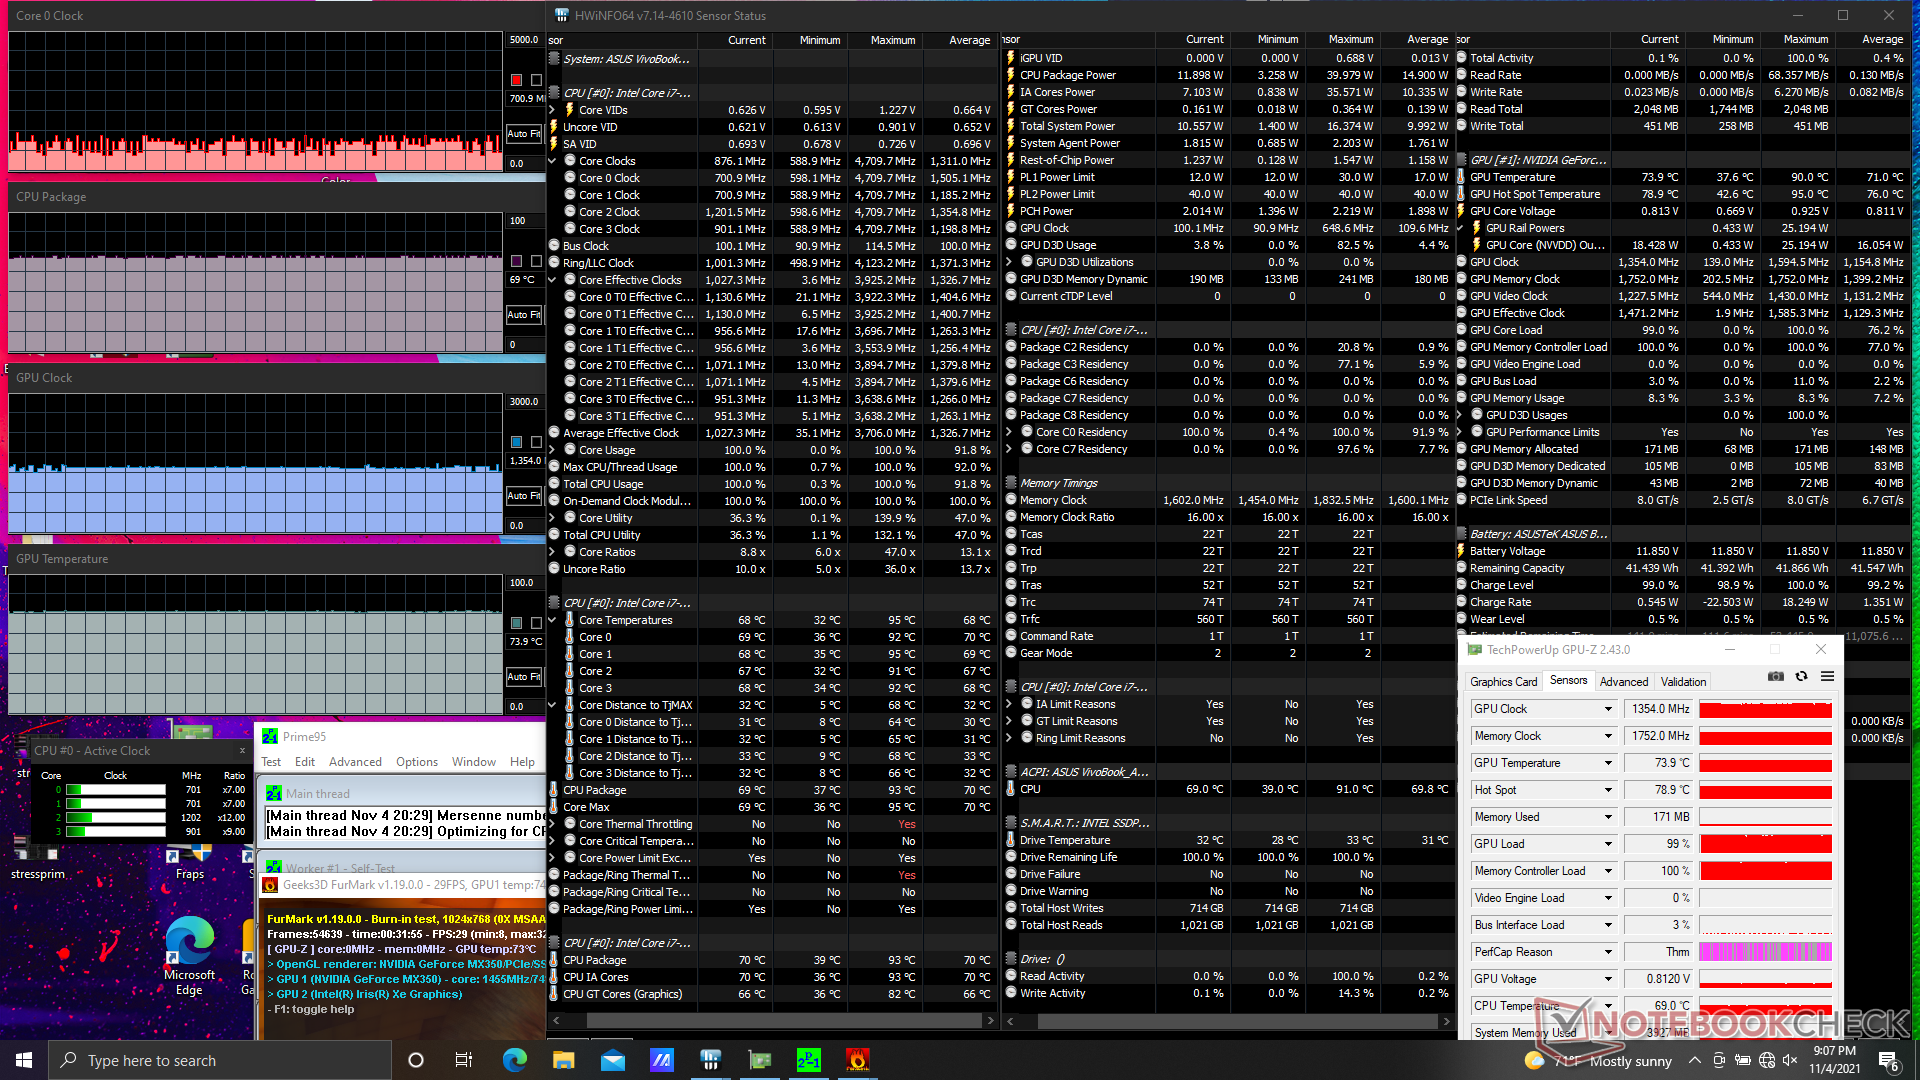Click the Task View taskbar icon
The image size is (1920, 1080).
coord(463,1060)
